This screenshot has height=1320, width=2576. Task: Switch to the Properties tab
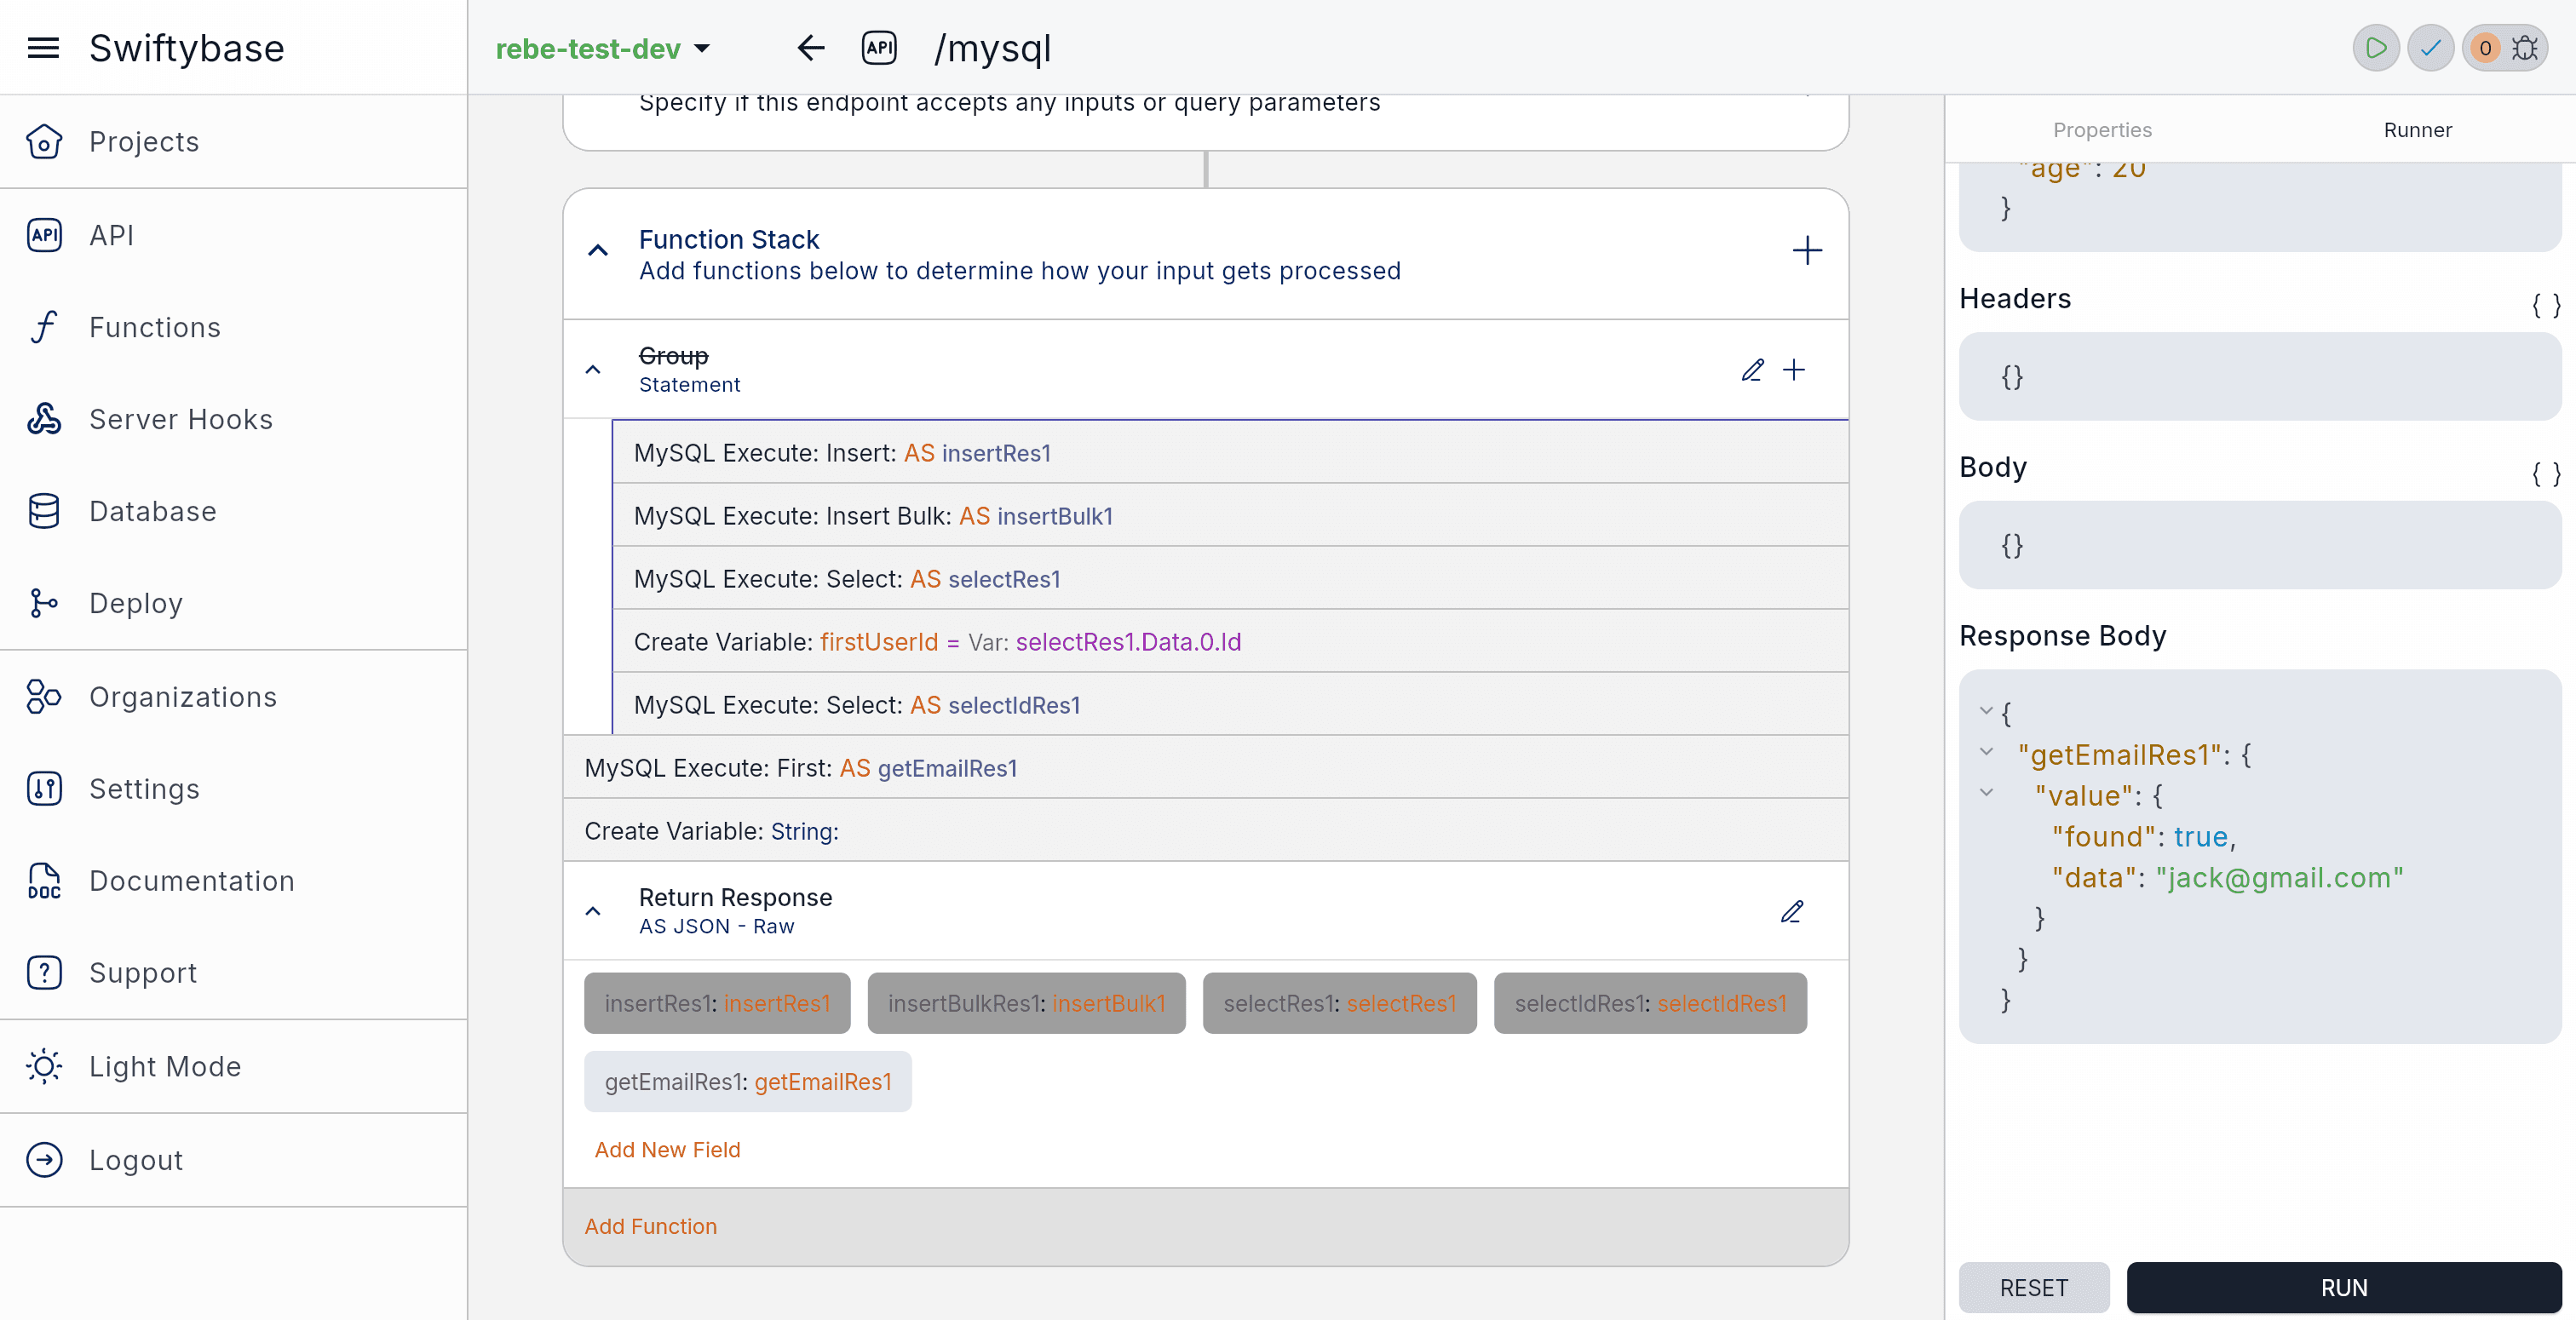(2102, 130)
